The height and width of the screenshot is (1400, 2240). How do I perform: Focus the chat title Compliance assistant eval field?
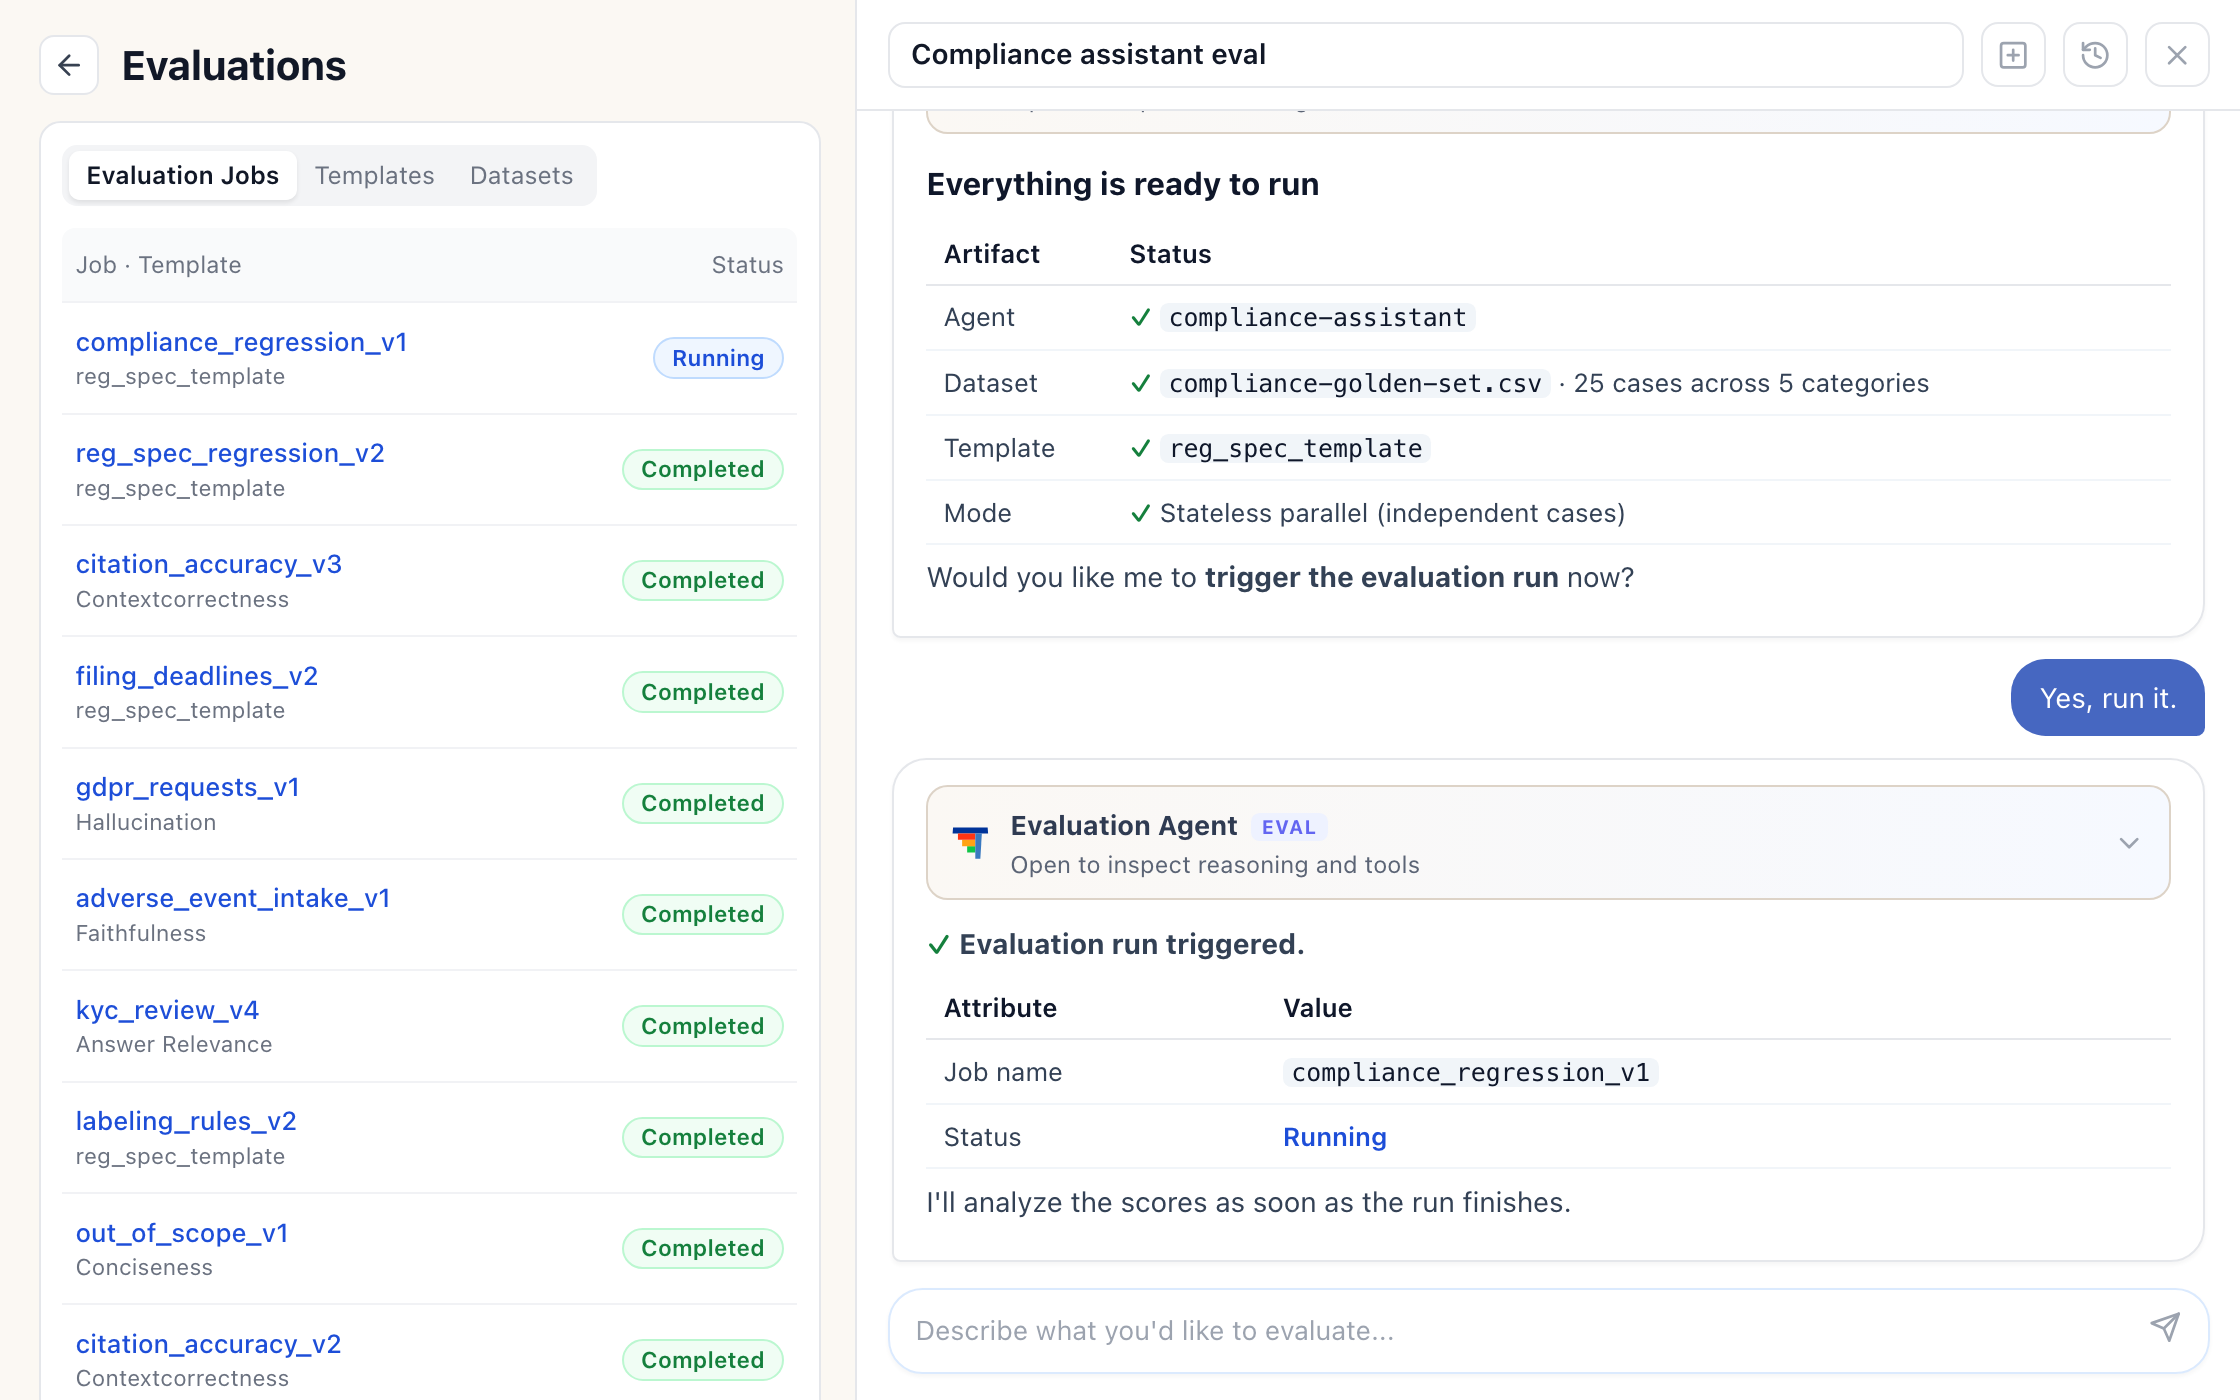[1425, 55]
